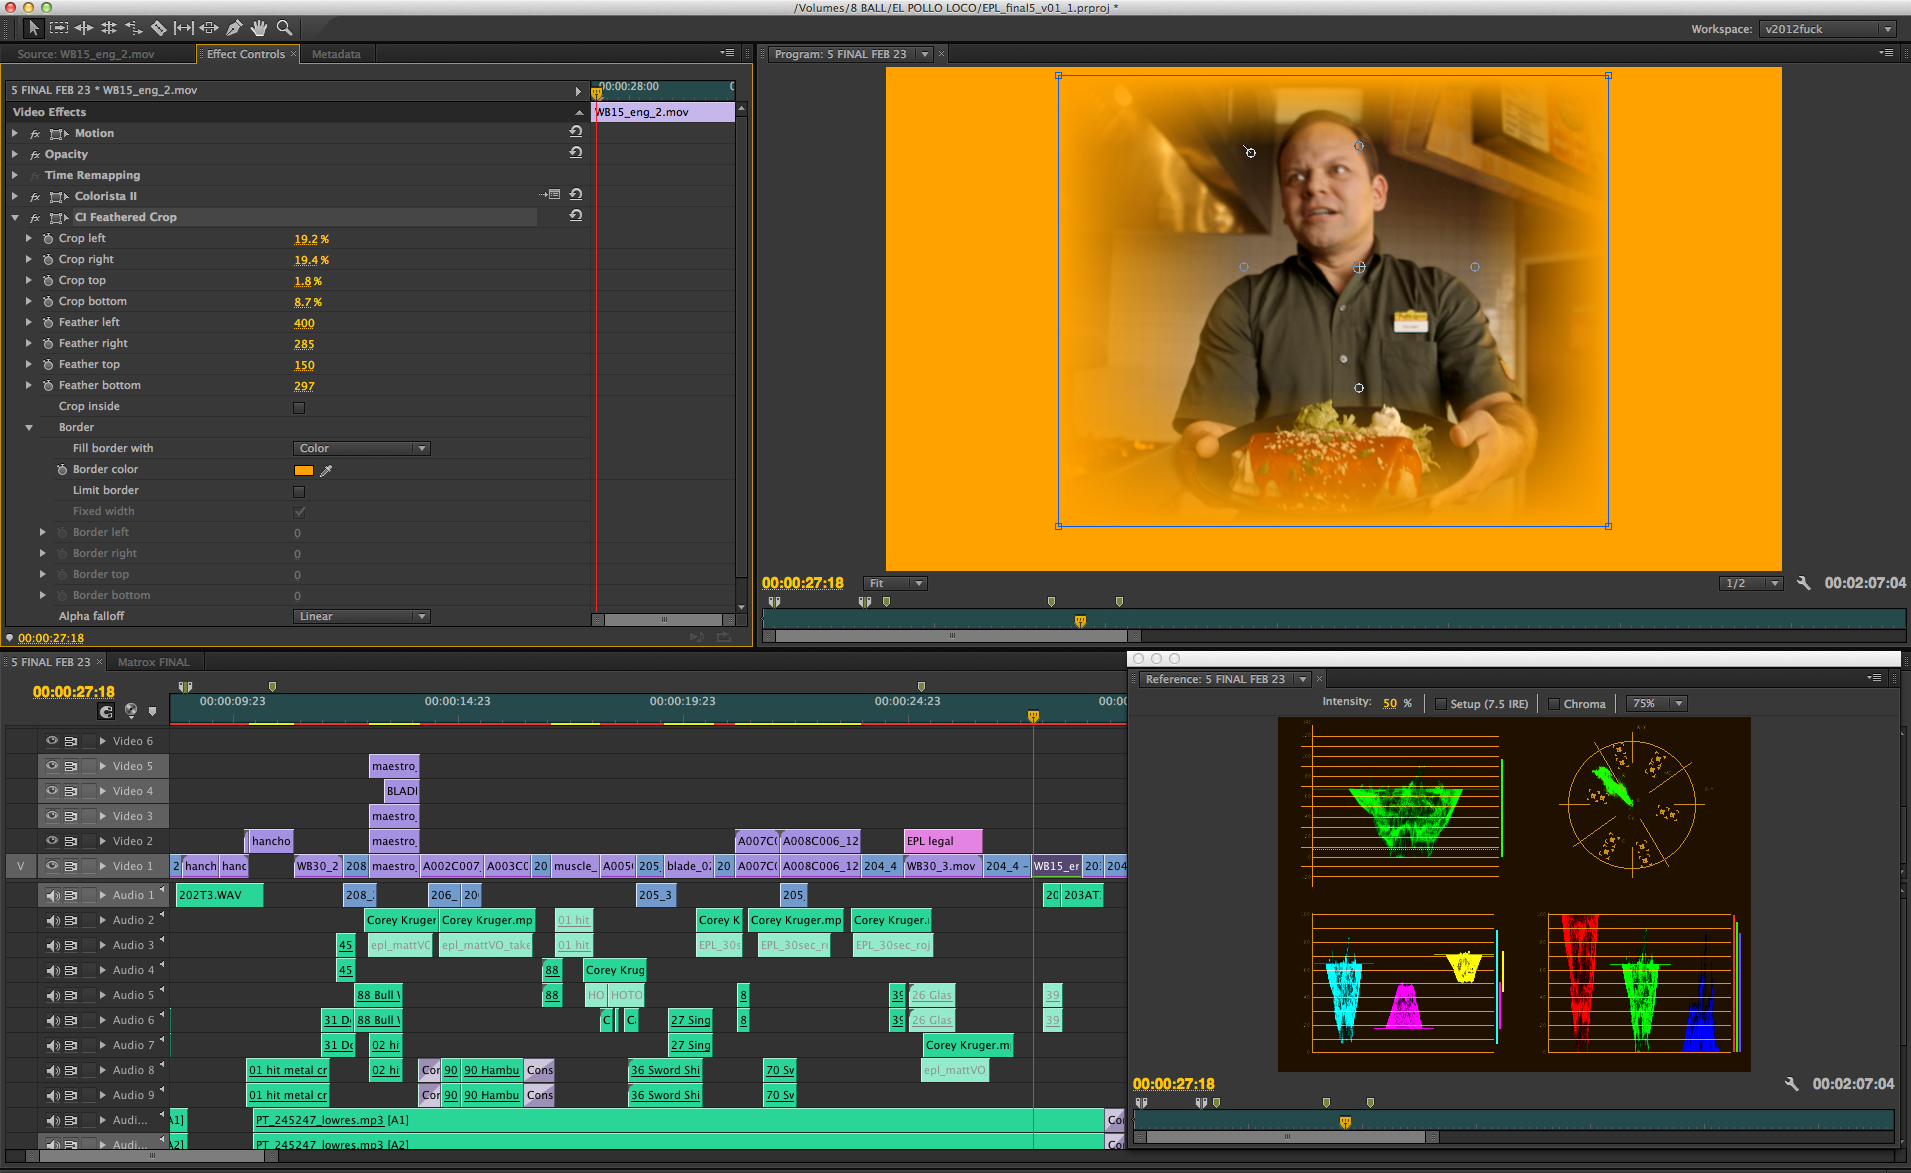Select the Selection arrow tool
The height and width of the screenshot is (1173, 1911).
click(33, 28)
